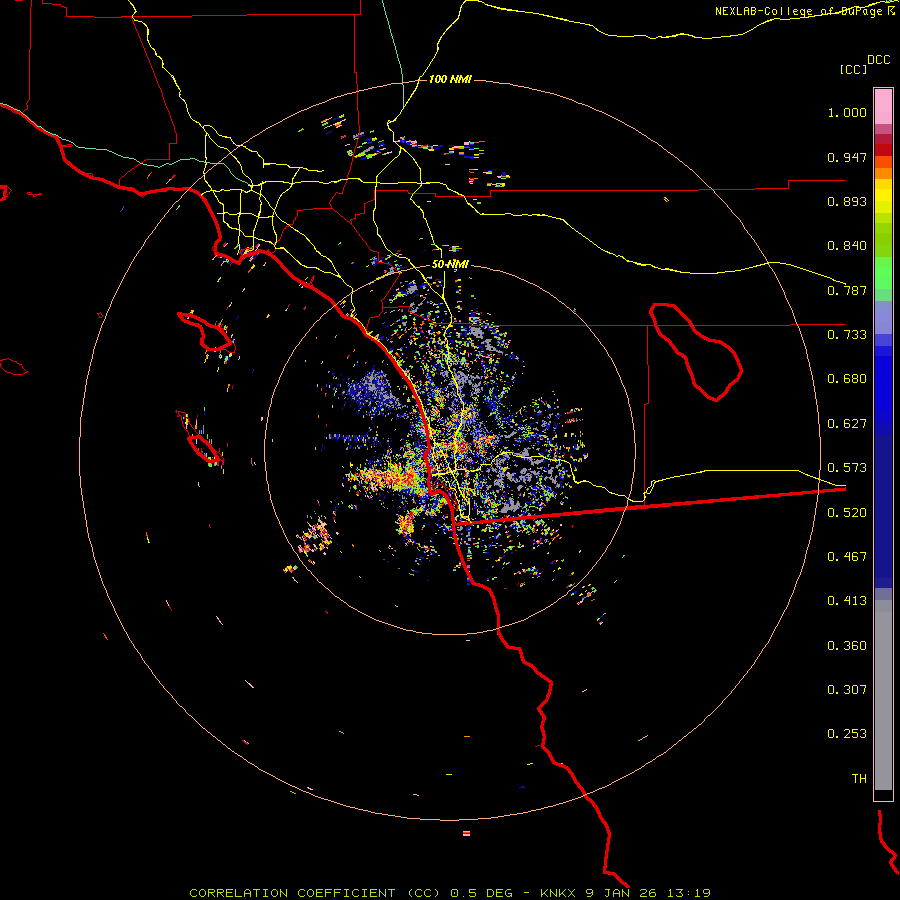Click the 0.947 scale label
Screen dimensions: 900x900
(847, 157)
